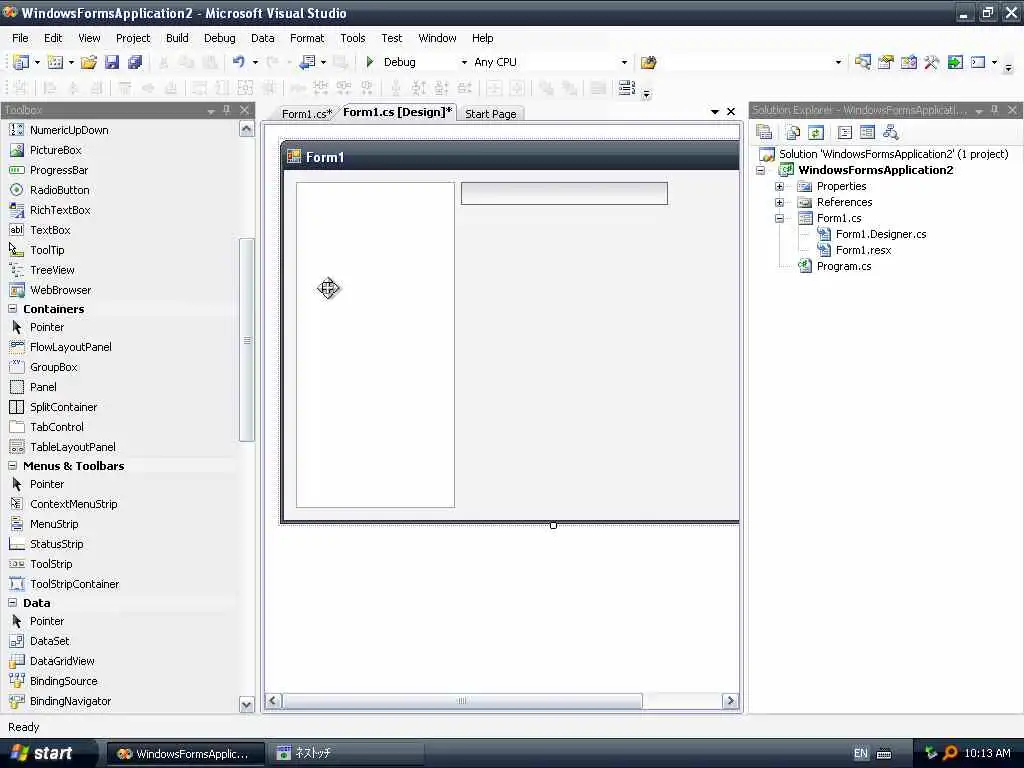Image resolution: width=1024 pixels, height=768 pixels.
Task: Pick FlowLayoutPanel container
Action: 71,347
